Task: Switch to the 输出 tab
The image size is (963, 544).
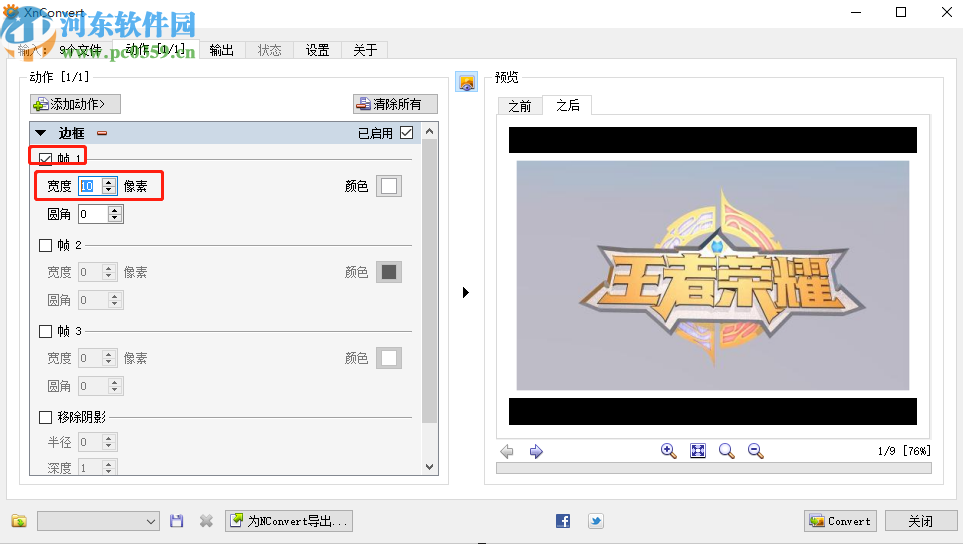Action: click(222, 50)
